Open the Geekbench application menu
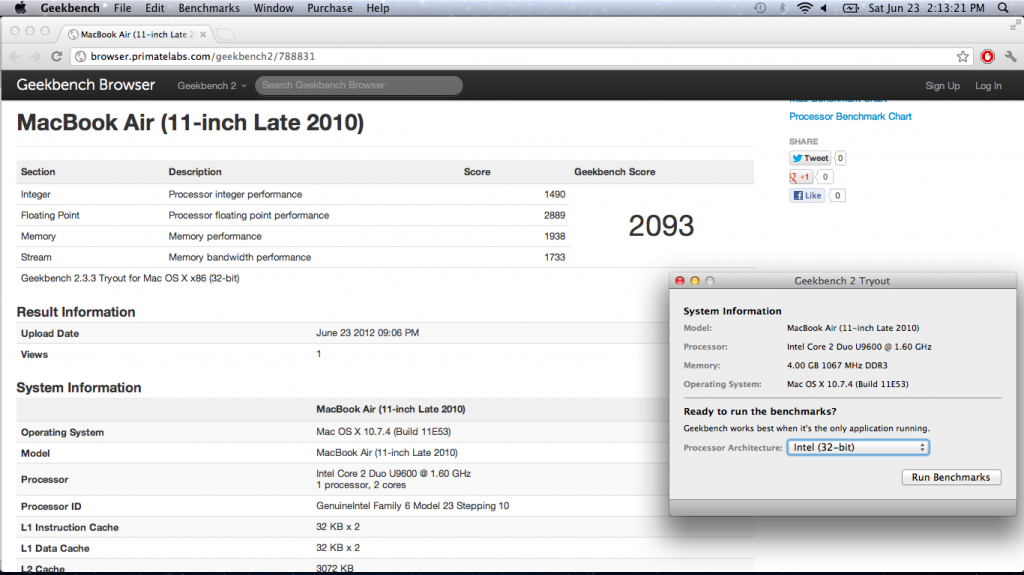 pyautogui.click(x=70, y=8)
